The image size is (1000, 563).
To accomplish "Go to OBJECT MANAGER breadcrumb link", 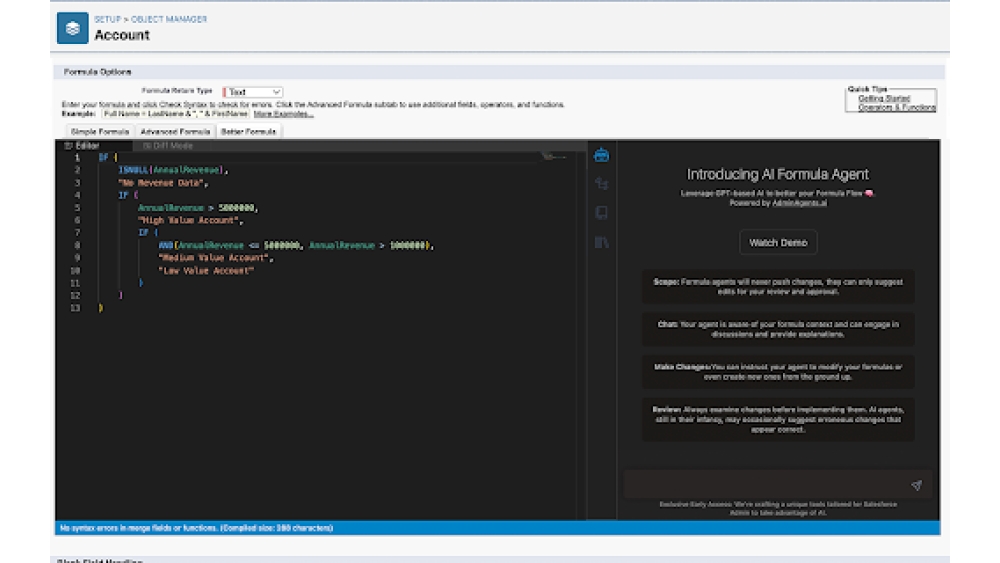I will coord(169,19).
